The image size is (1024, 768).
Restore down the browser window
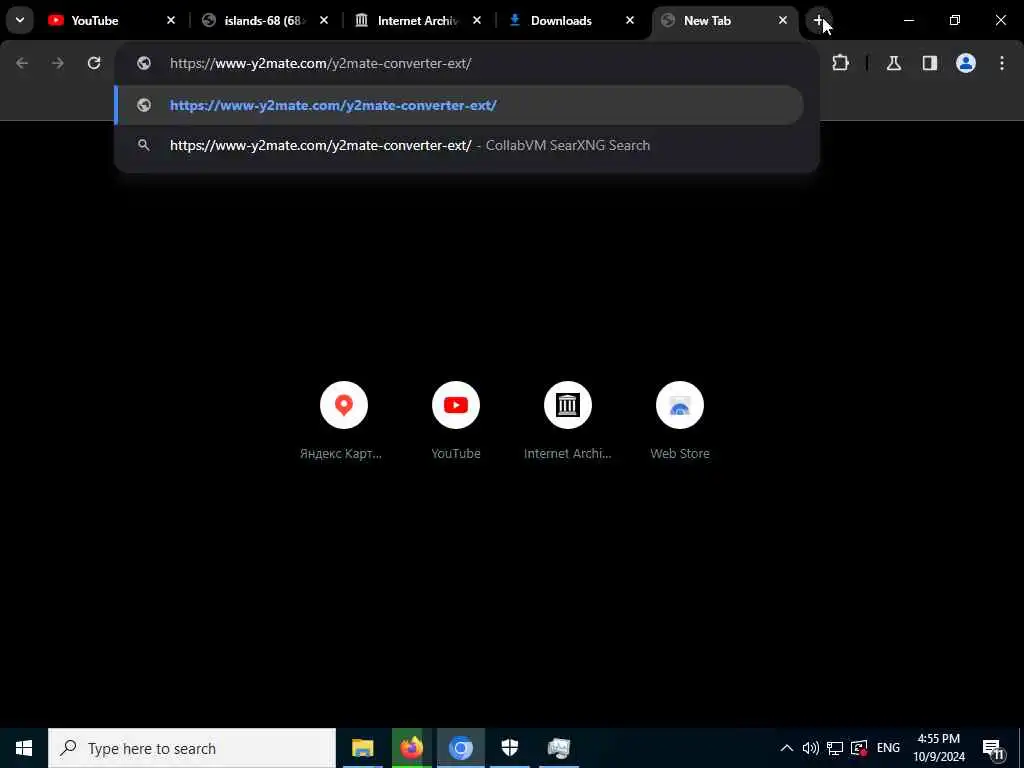tap(955, 20)
